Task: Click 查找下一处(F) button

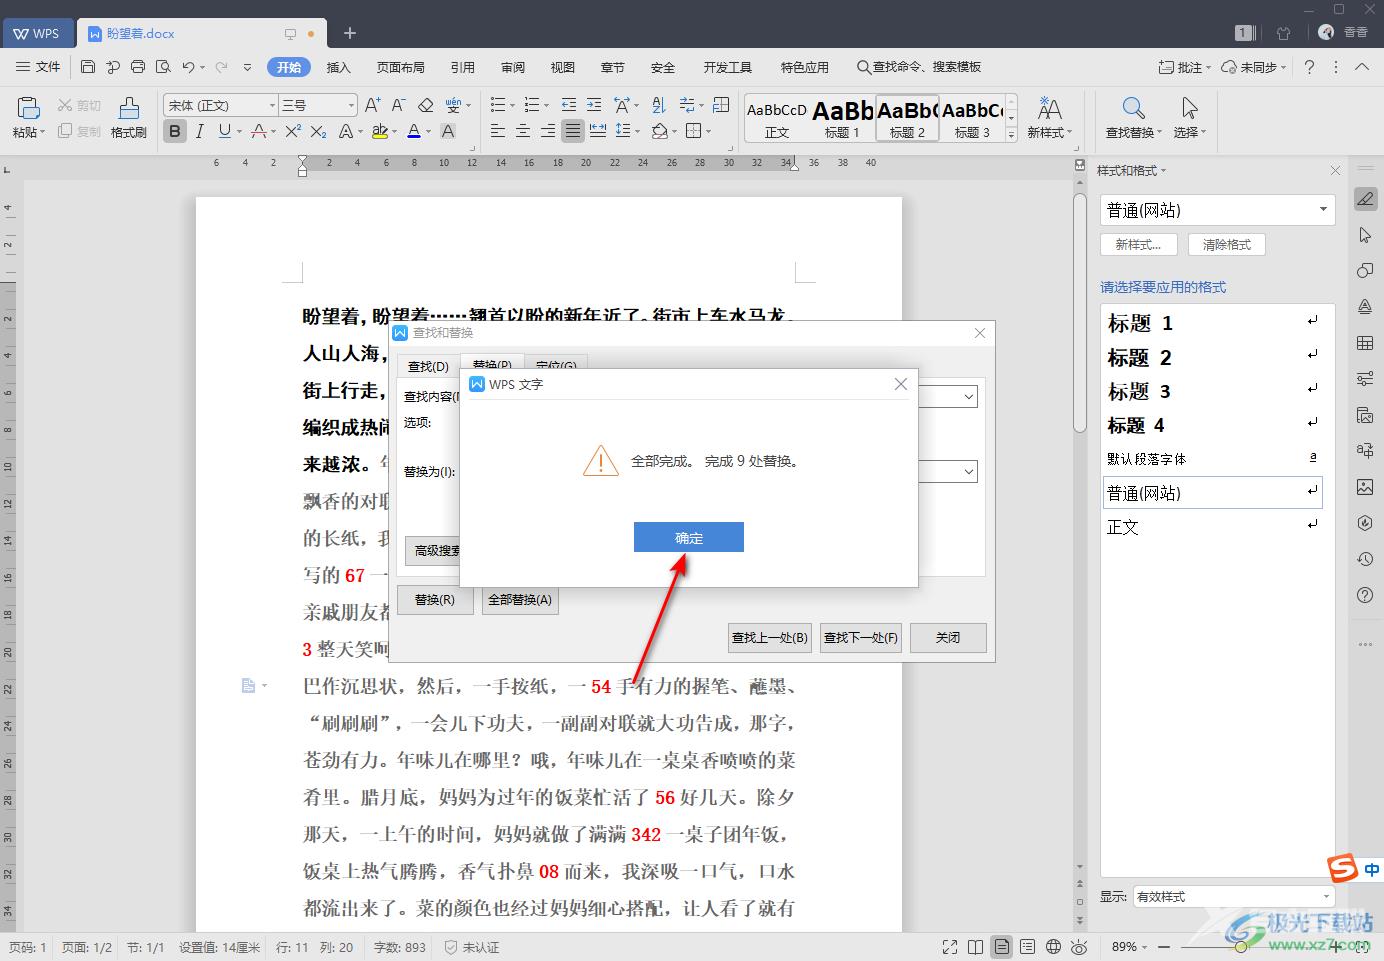Action: [860, 637]
